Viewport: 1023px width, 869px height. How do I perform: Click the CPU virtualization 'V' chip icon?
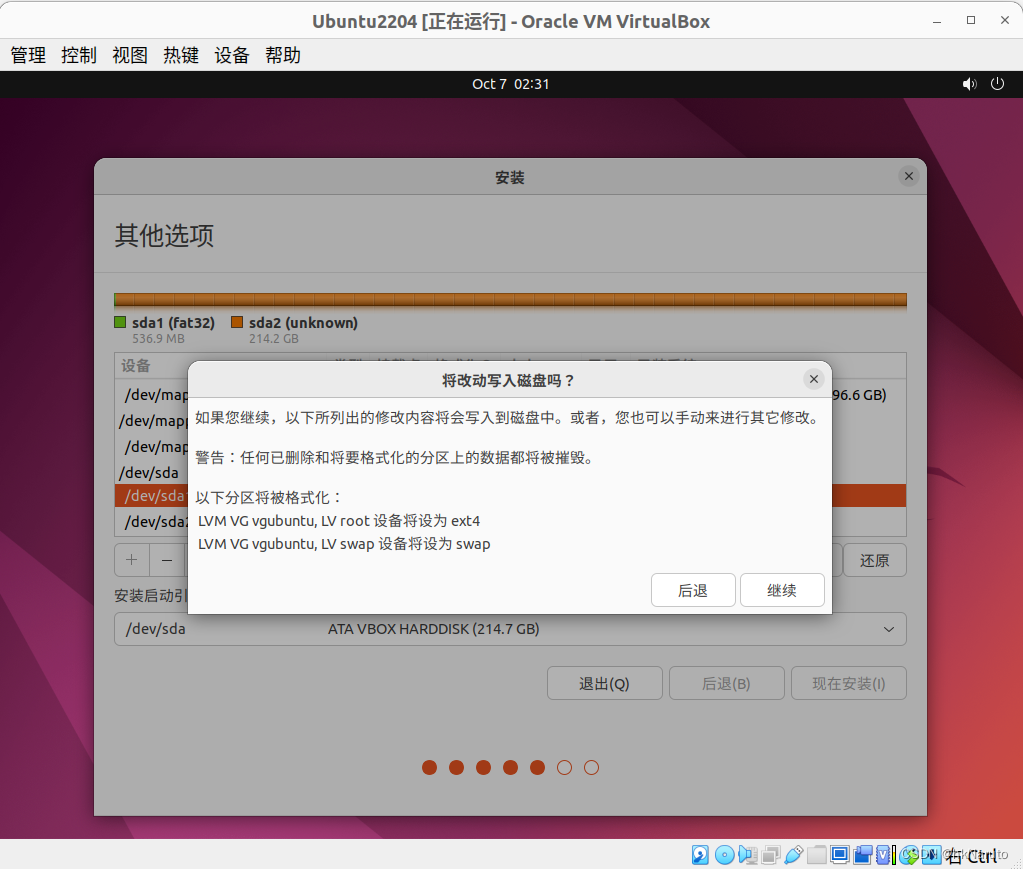point(883,855)
